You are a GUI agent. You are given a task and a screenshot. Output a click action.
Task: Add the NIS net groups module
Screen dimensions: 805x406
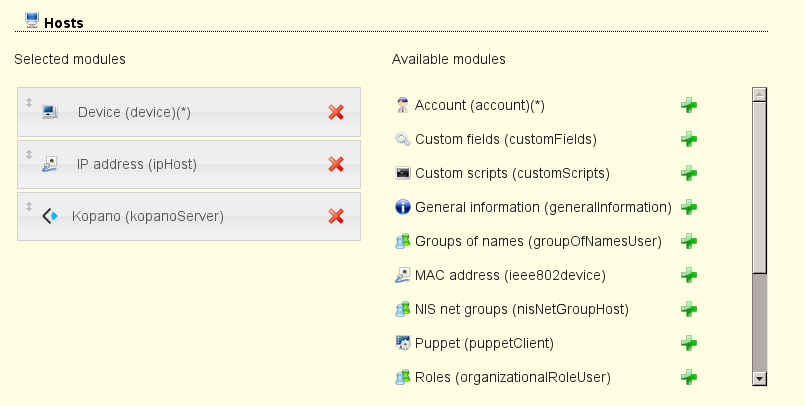click(689, 309)
